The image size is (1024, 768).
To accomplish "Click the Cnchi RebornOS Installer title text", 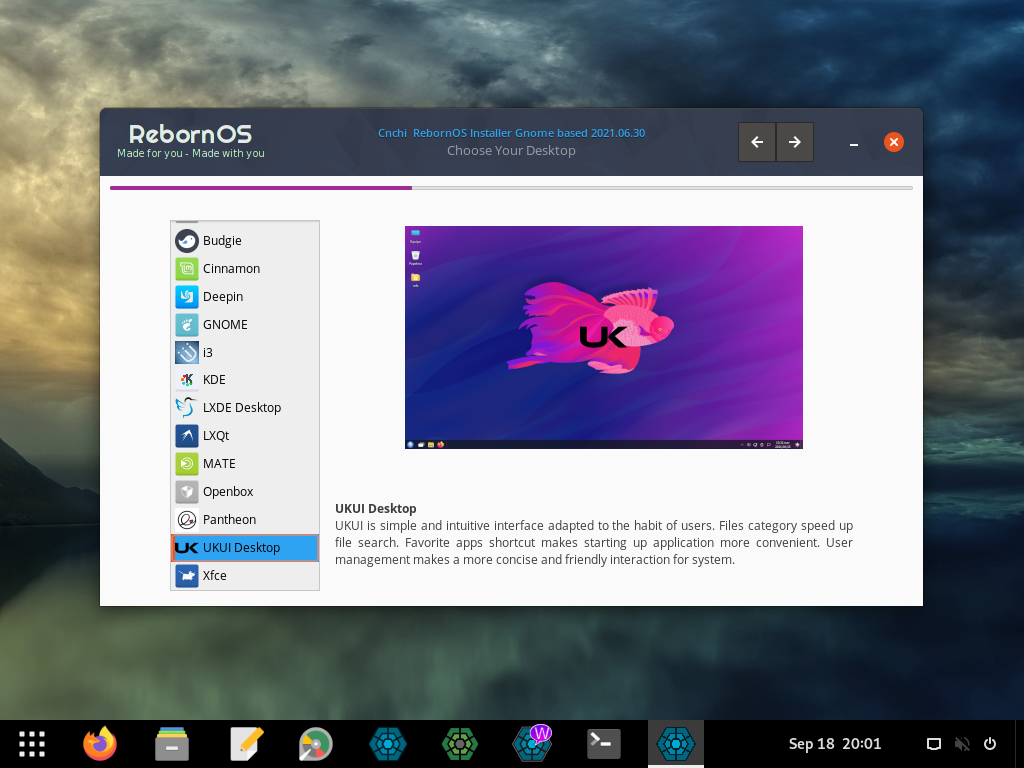I will click(x=511, y=133).
